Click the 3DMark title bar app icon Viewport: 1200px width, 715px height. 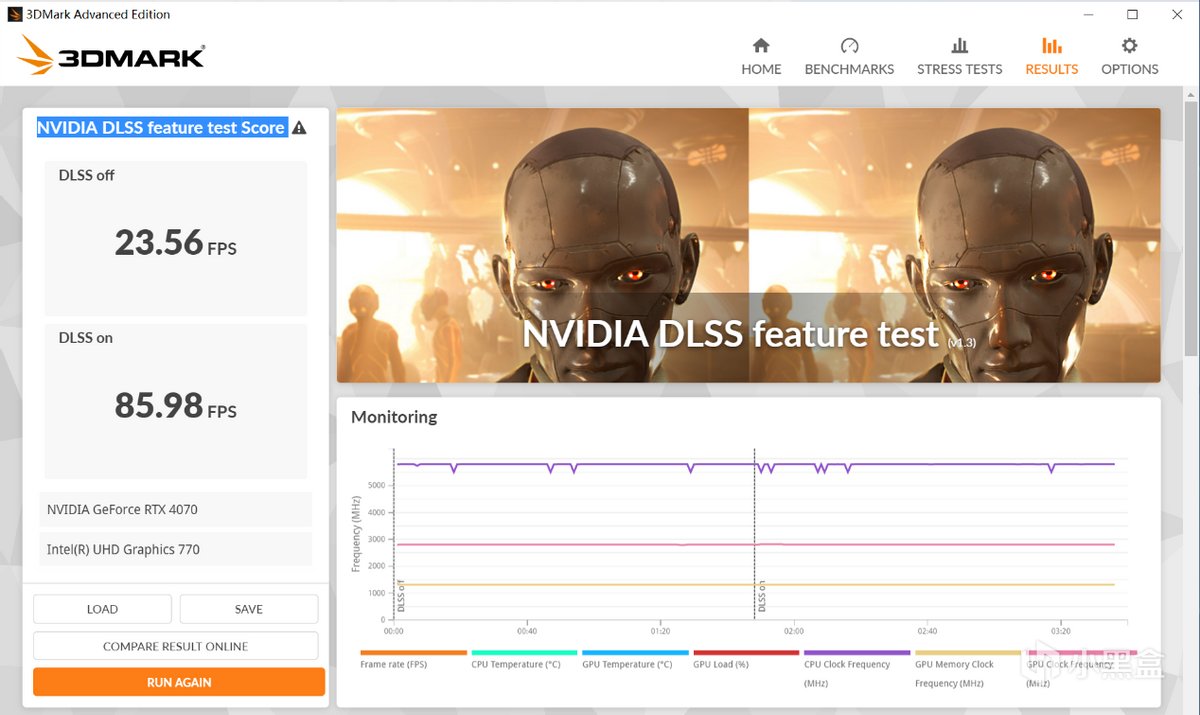point(13,14)
